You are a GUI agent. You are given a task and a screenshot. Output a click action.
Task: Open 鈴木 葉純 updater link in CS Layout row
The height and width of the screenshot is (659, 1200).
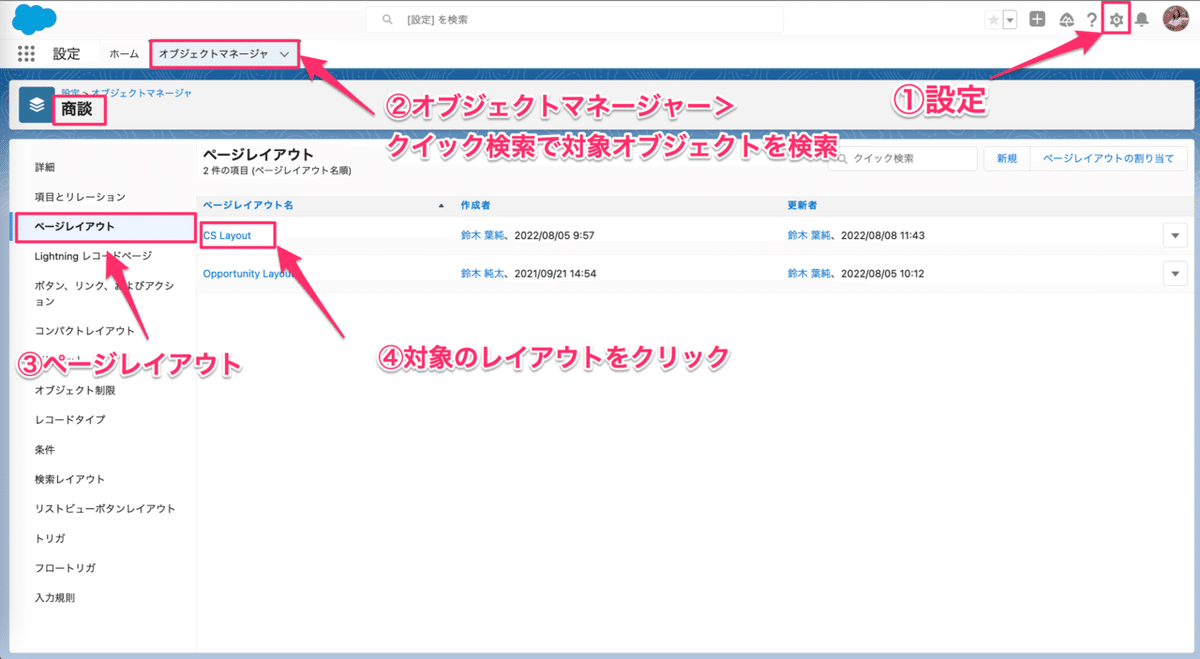[810, 235]
